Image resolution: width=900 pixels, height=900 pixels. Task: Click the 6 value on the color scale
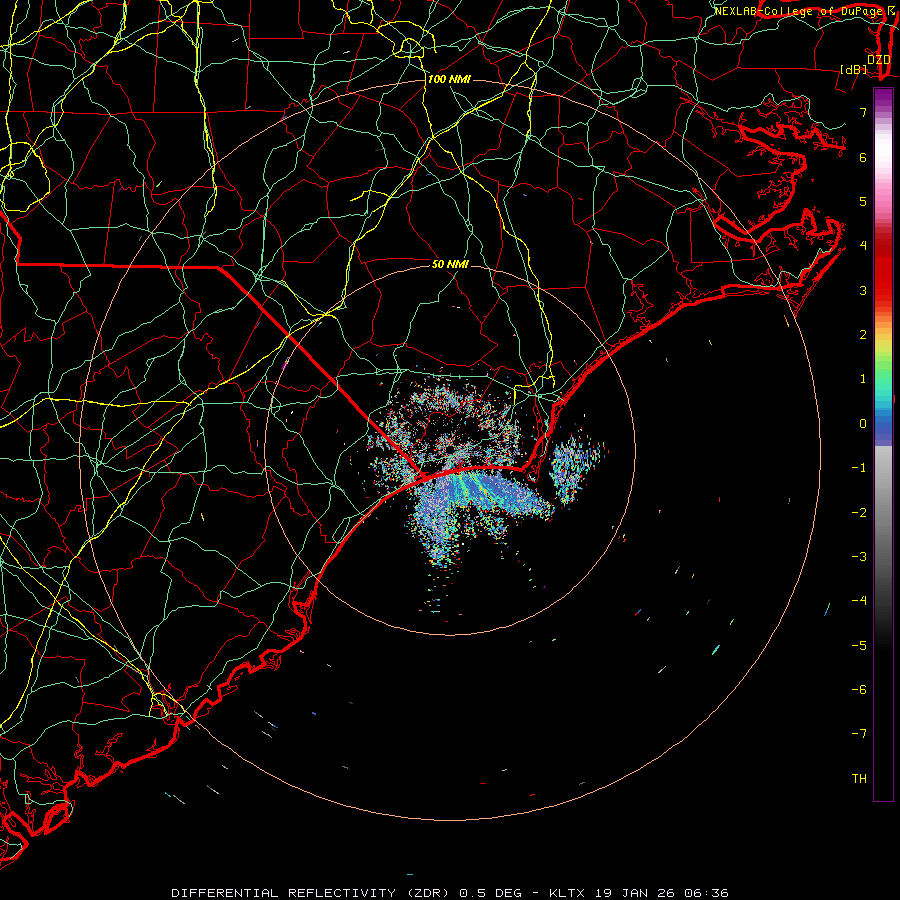click(x=863, y=157)
